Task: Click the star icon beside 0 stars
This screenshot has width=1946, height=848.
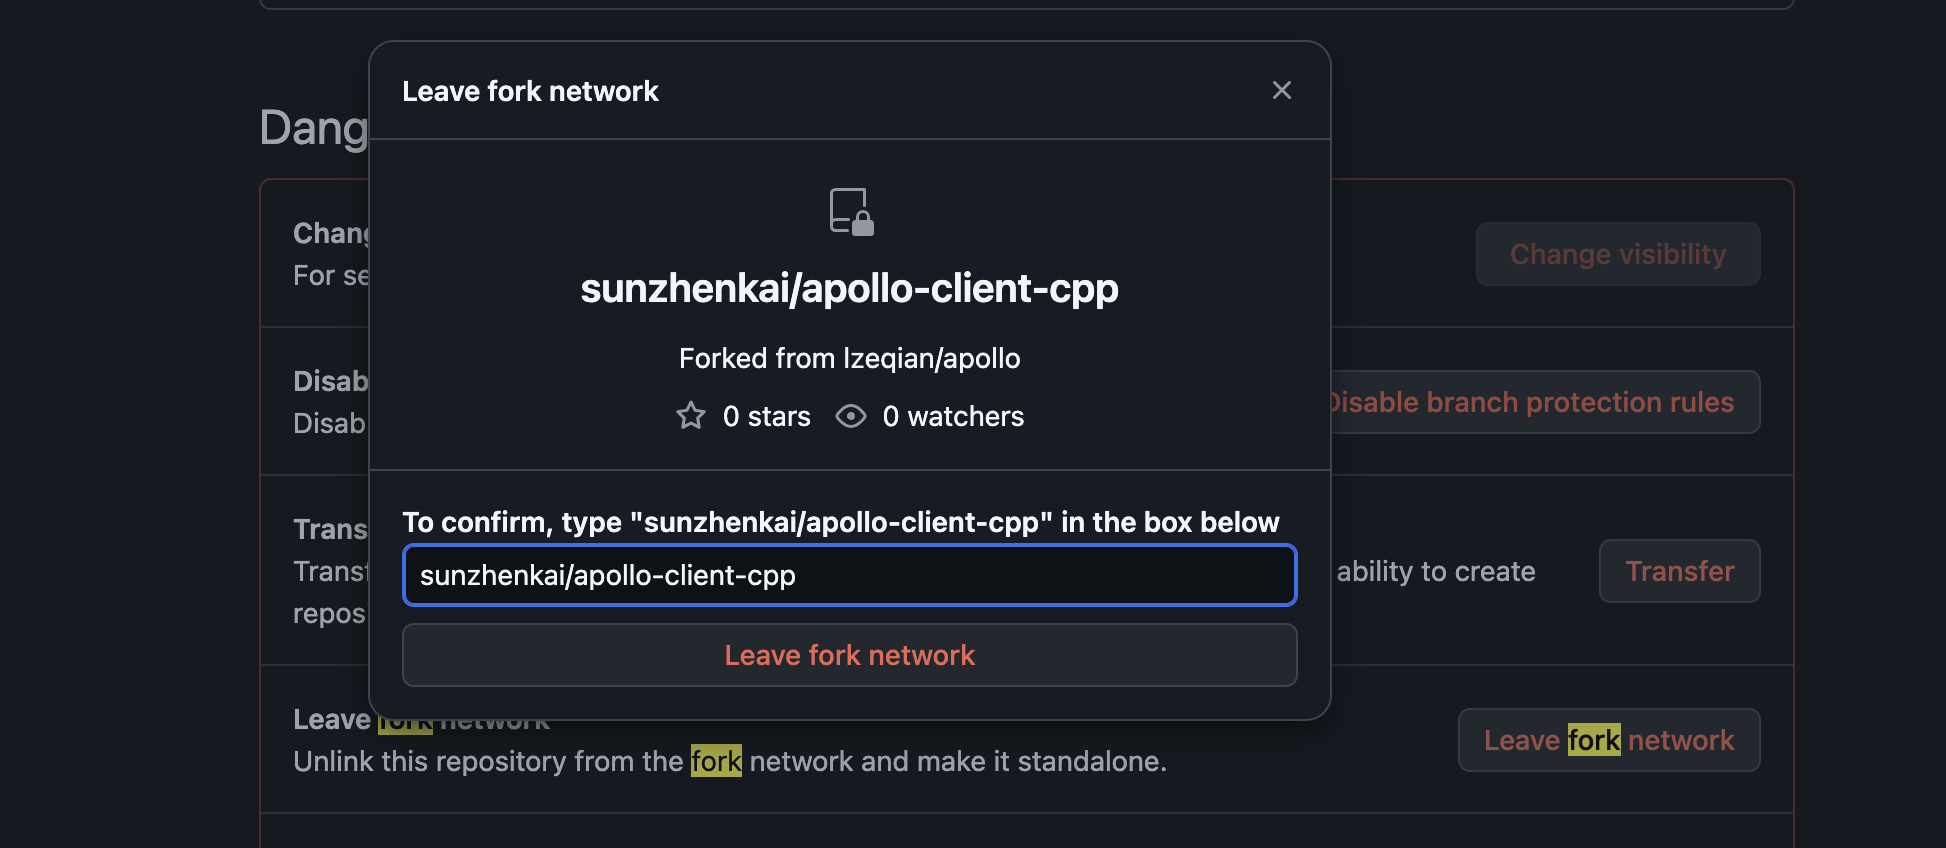Action: click(x=691, y=416)
